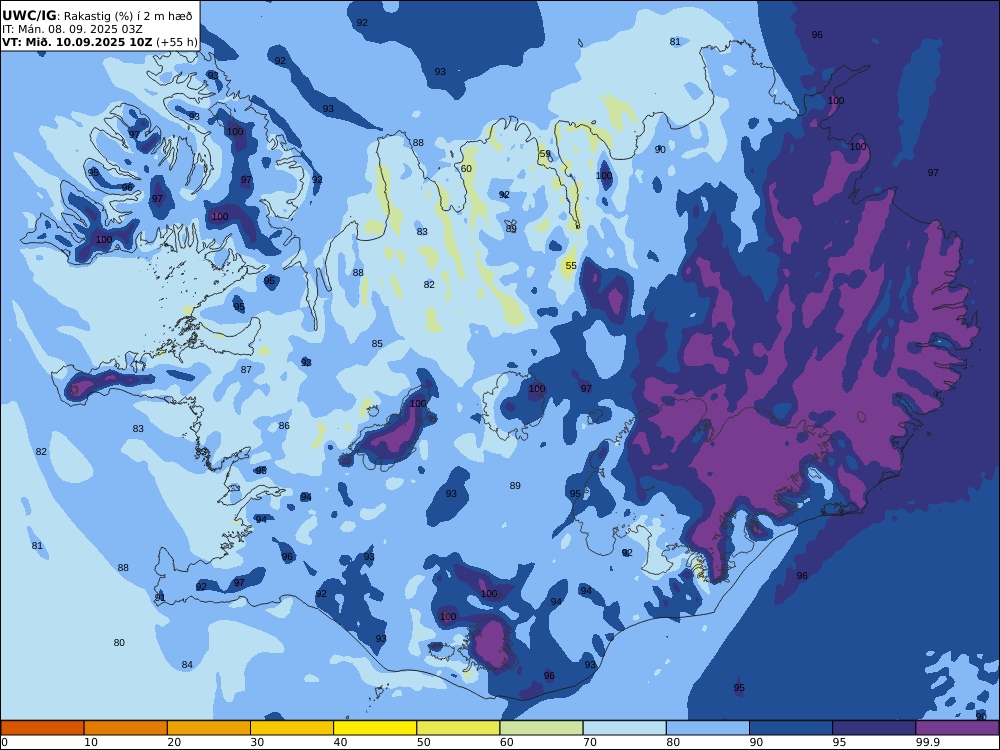1000x750 pixels.
Task: Click the 'IT: Mán. 08. 09. 2025 03Z' line
Action: [72, 29]
